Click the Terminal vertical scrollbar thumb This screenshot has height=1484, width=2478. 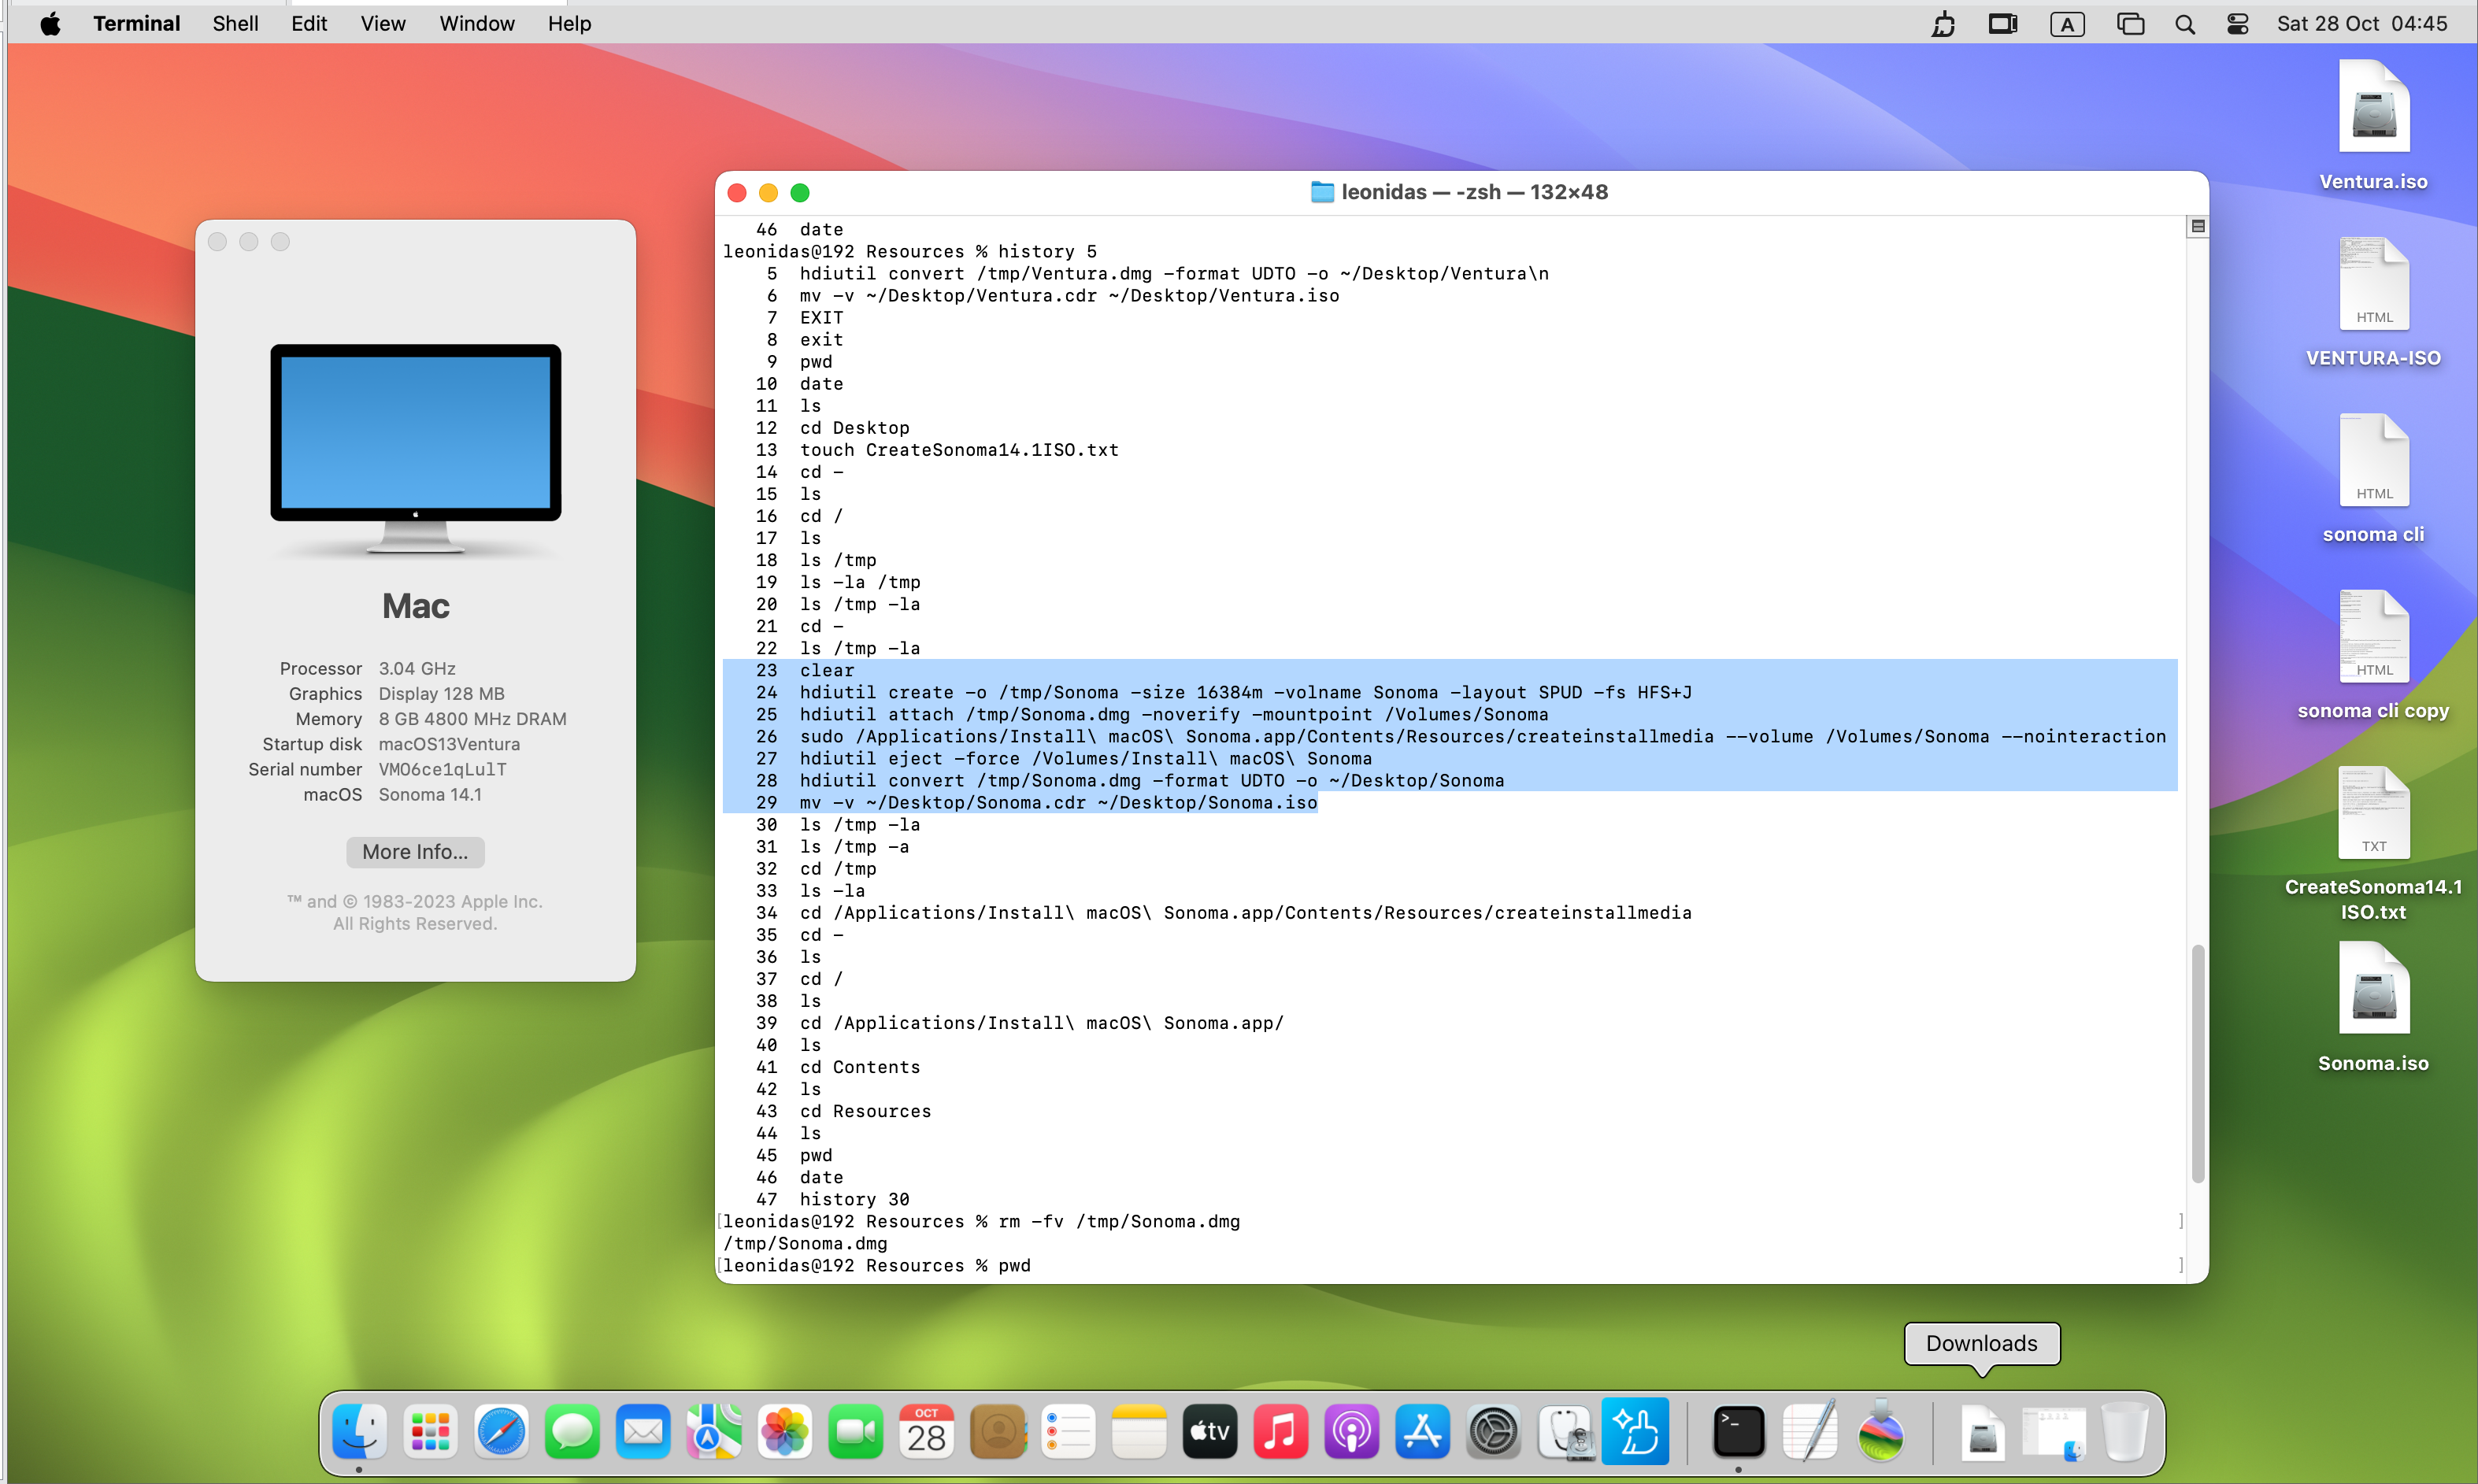tap(2197, 1064)
